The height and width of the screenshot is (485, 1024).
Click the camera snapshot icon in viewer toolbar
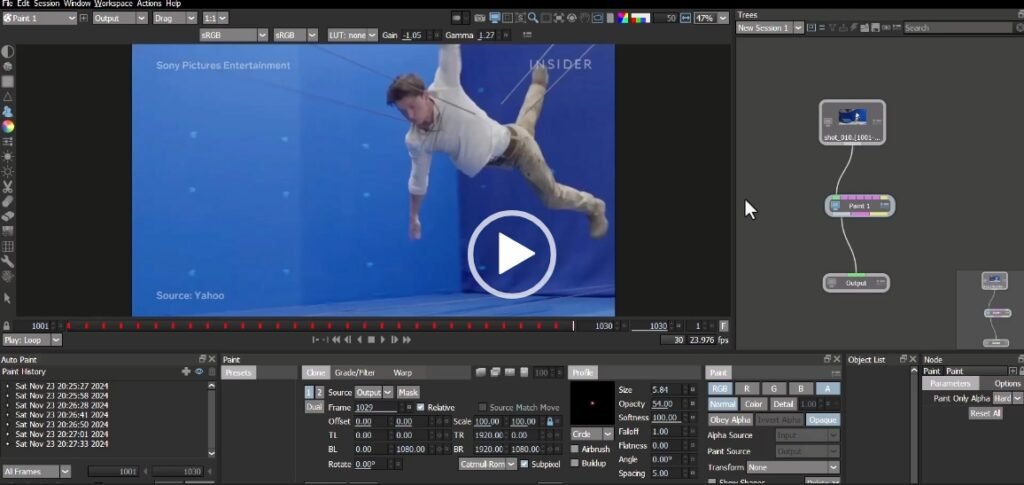(480, 18)
